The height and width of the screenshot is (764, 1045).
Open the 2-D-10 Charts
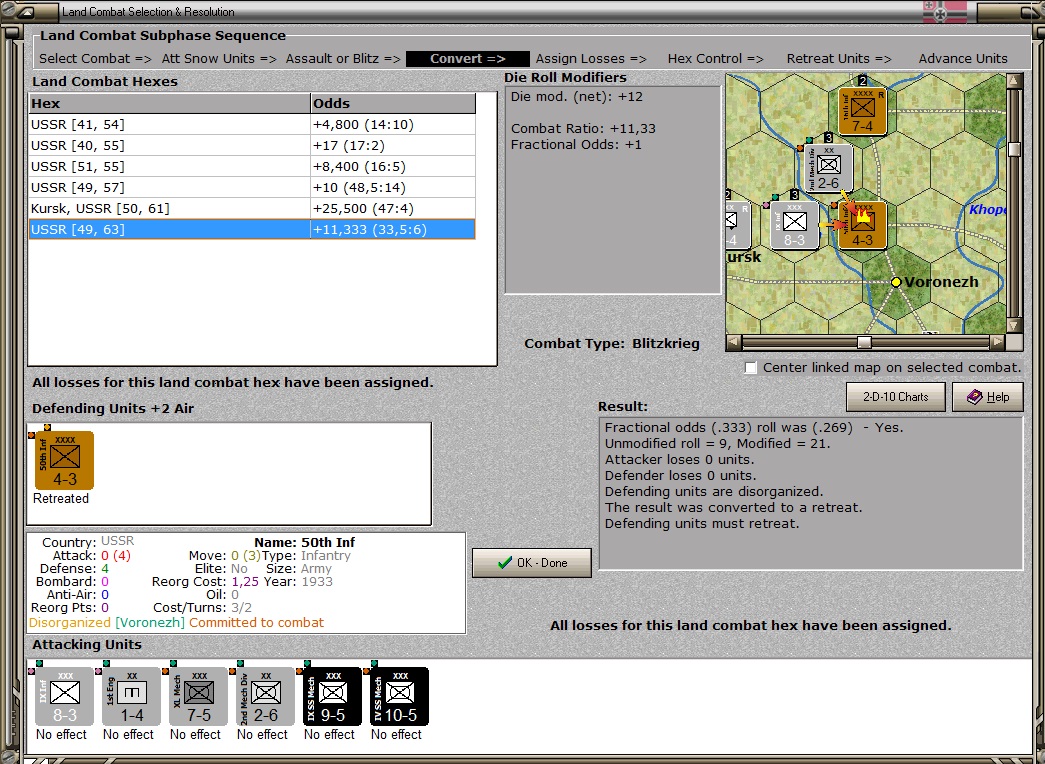point(896,397)
